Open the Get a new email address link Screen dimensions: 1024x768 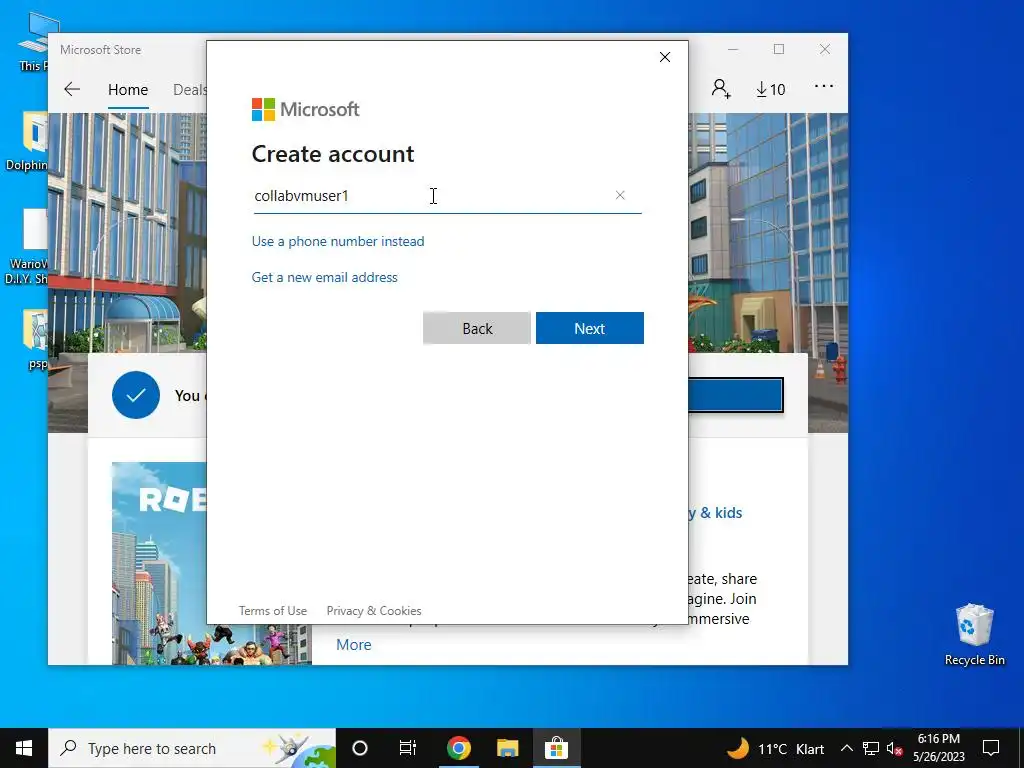[x=325, y=277]
